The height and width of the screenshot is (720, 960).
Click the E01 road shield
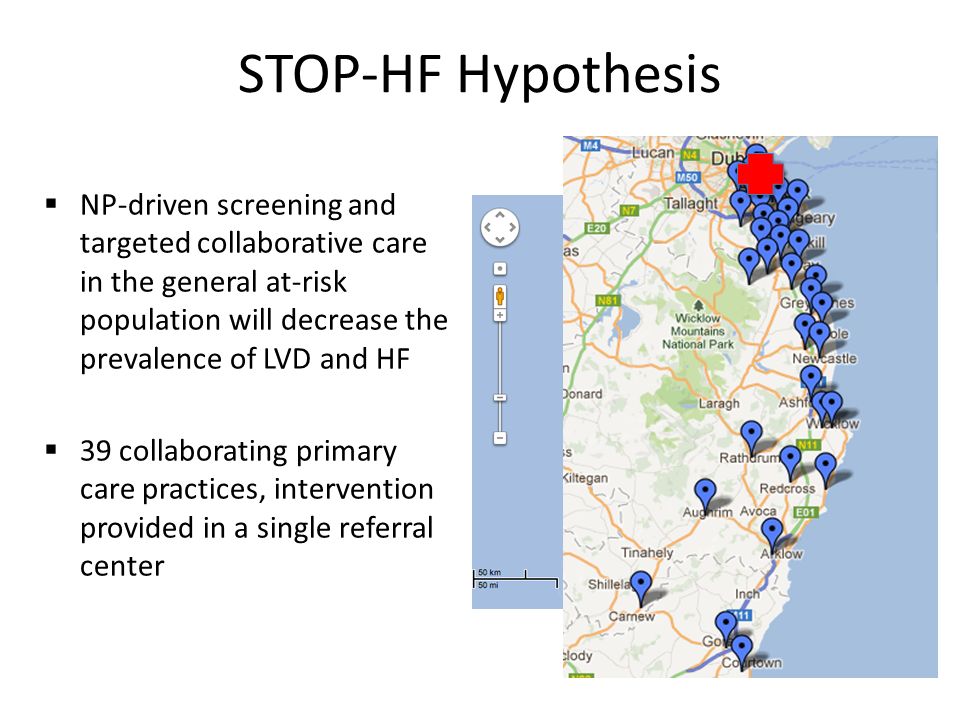[806, 512]
